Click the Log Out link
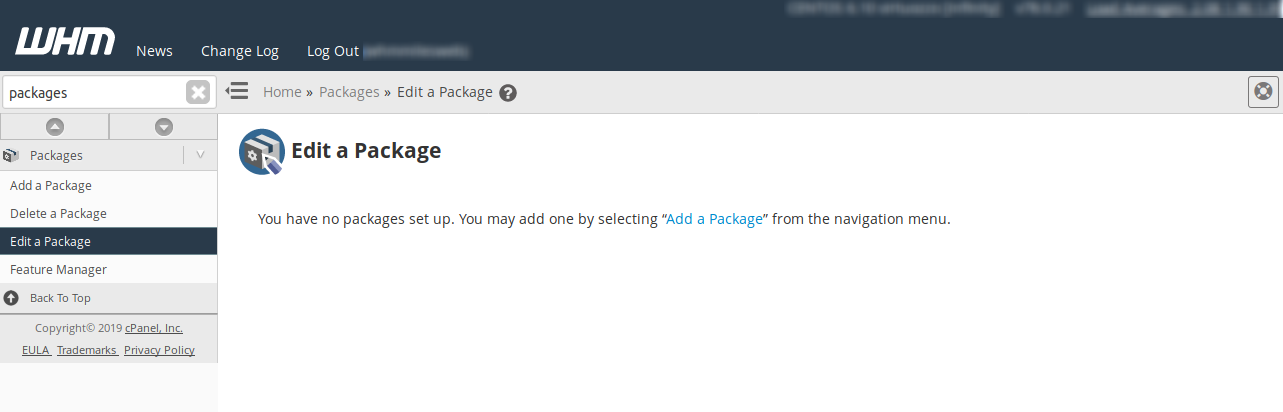The width and height of the screenshot is (1283, 412). (x=333, y=51)
